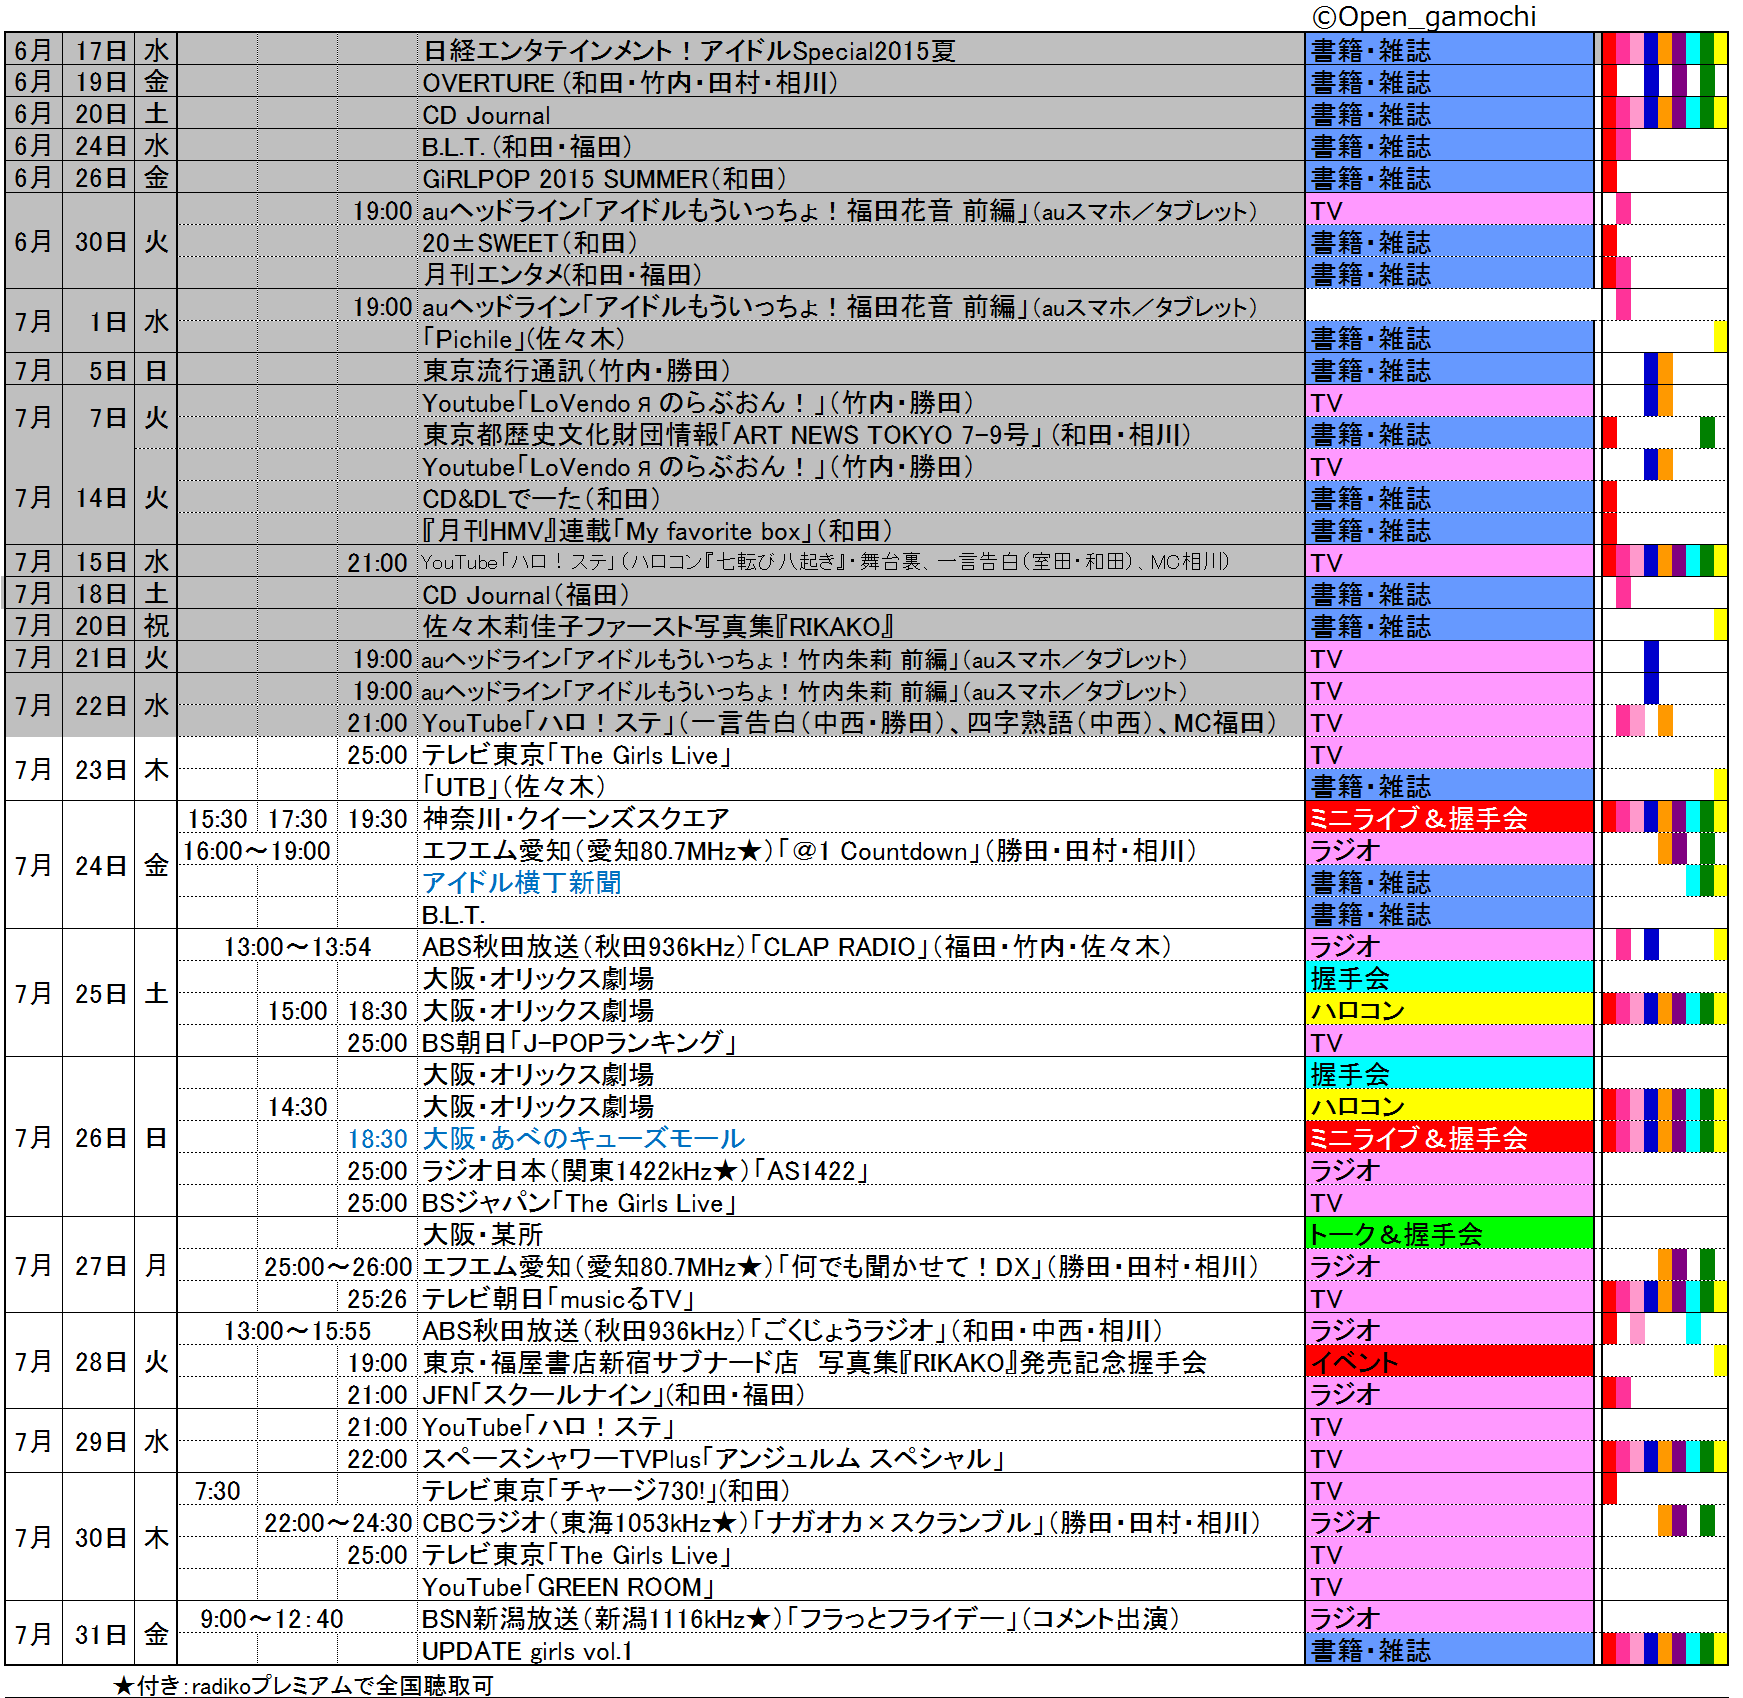The height and width of the screenshot is (1698, 1743).
Task: Click the time cell 9:00～12:40
Action: click(271, 1618)
